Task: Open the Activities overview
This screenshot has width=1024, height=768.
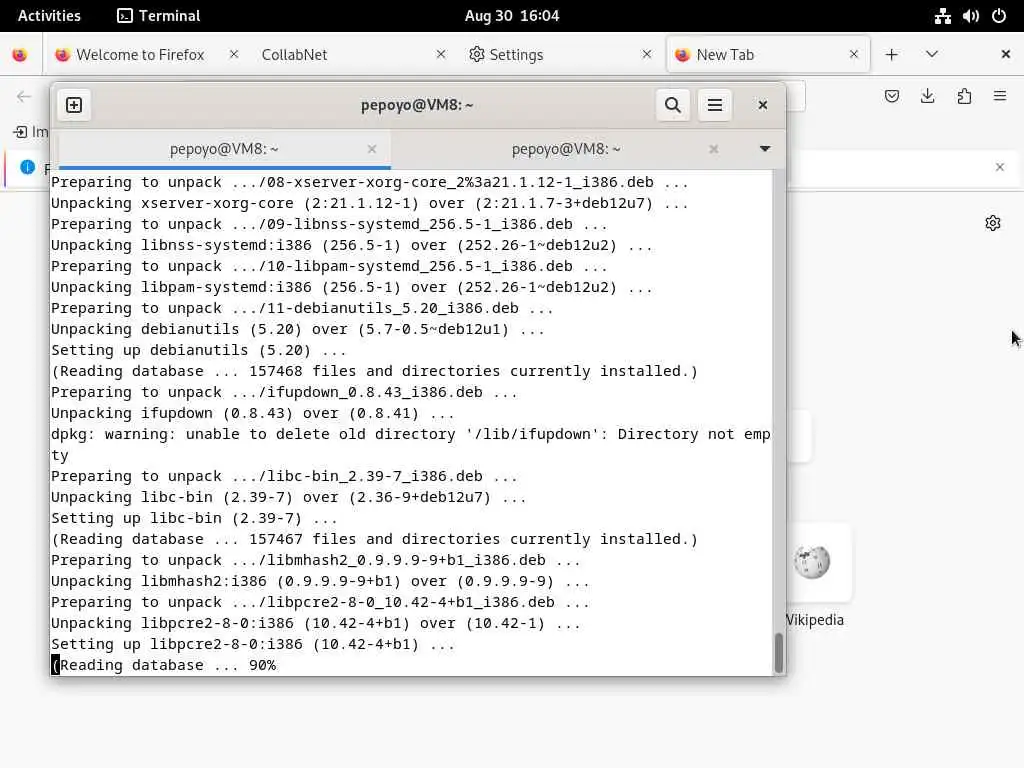Action: 49,16
